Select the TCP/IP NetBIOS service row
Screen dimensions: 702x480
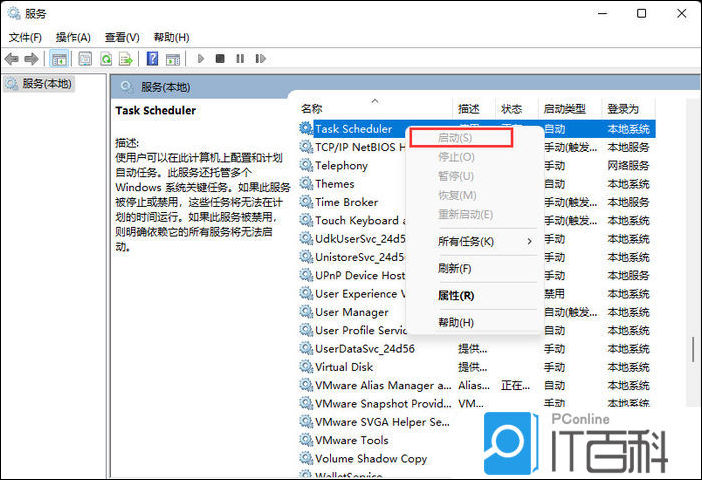pyautogui.click(x=477, y=147)
